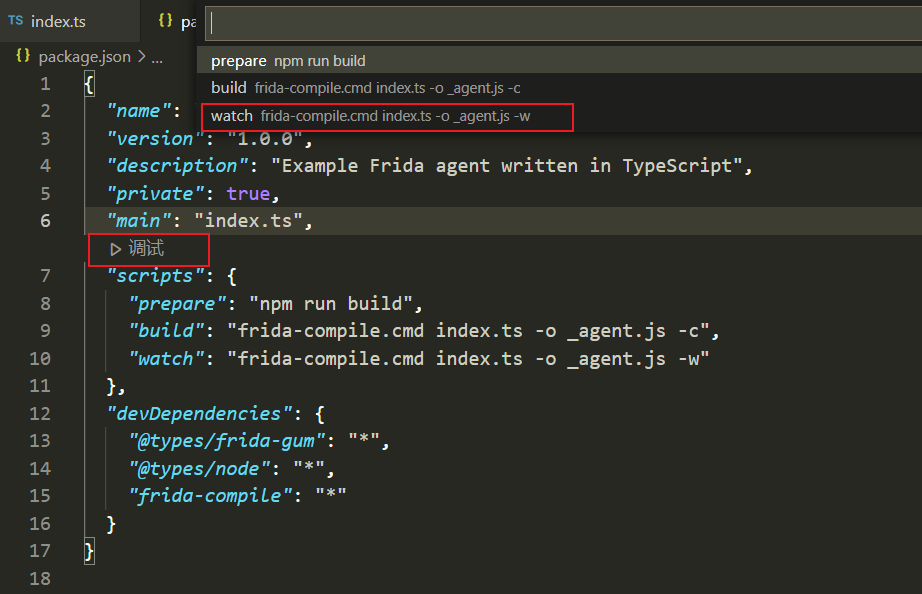Click the opening brace on line 1
The width and height of the screenshot is (922, 594).
pyautogui.click(x=88, y=83)
